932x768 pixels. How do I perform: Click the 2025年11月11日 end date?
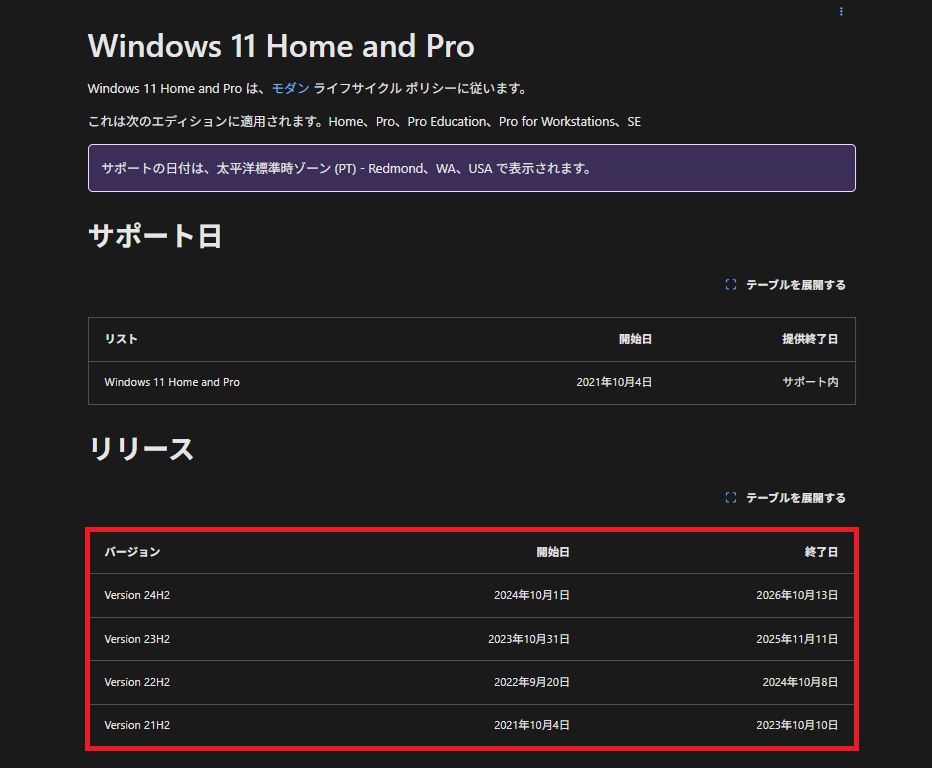point(797,639)
